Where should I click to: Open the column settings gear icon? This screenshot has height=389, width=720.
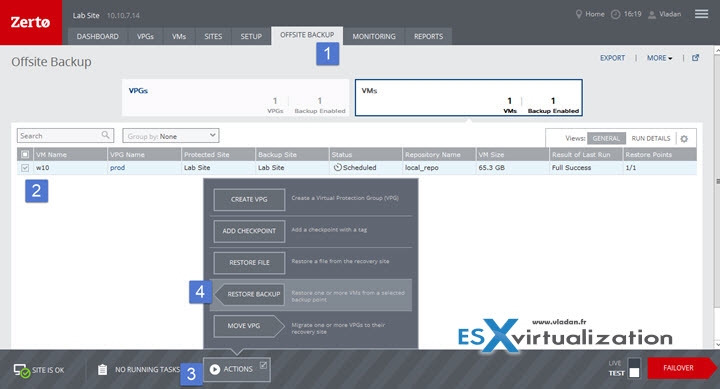pos(684,139)
